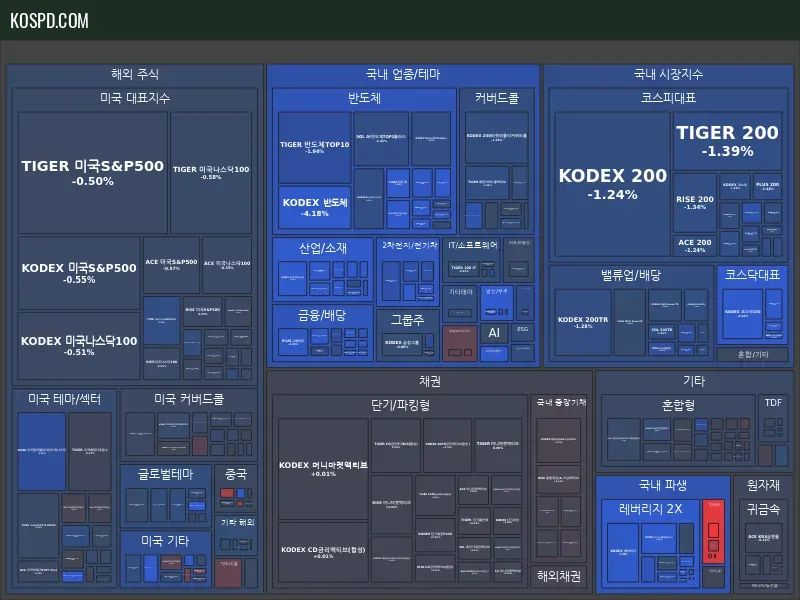Open the KODEX 머니마켓액티브 +0.01% tile
800x600 pixels.
click(x=323, y=469)
